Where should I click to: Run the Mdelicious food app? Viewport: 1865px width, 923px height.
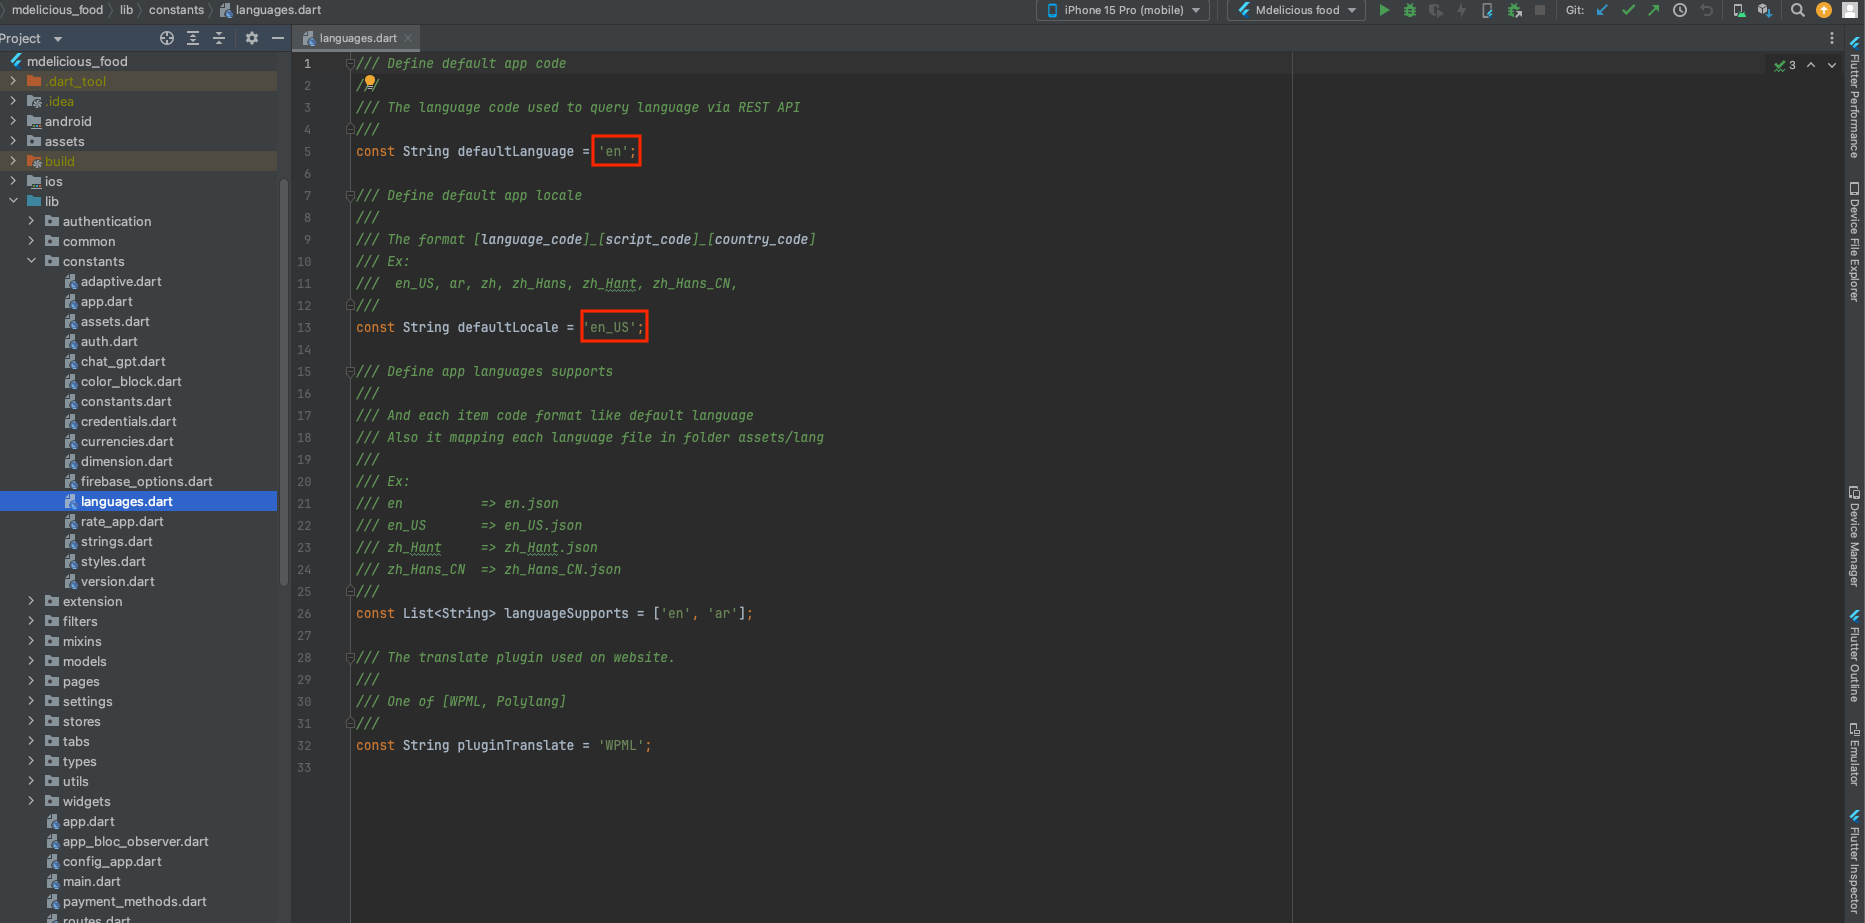tap(1384, 10)
